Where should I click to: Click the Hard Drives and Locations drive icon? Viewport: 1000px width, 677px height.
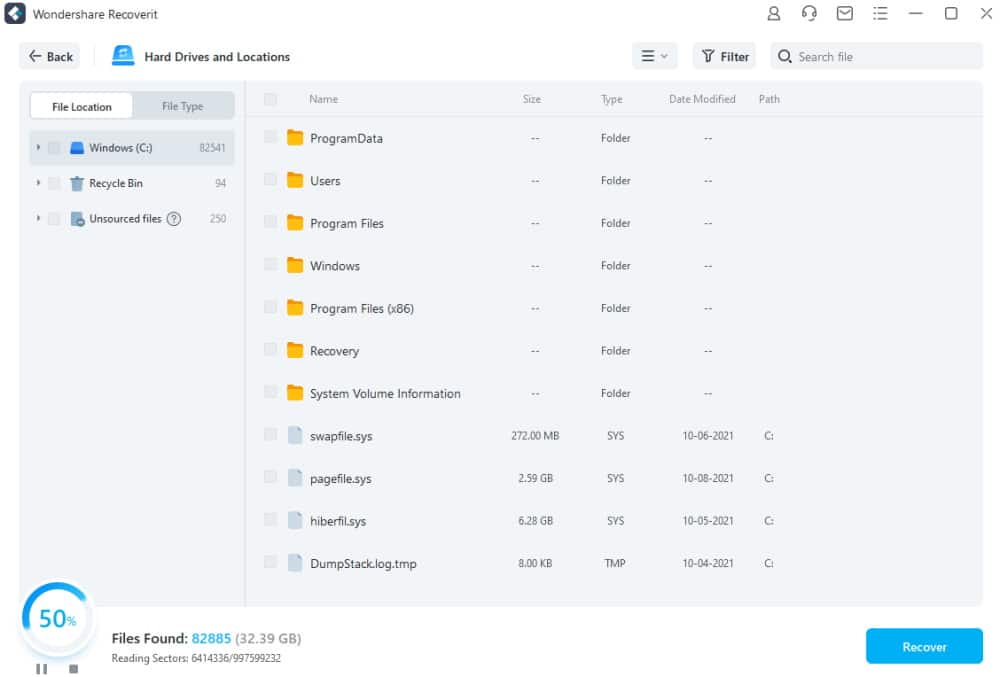[x=122, y=56]
